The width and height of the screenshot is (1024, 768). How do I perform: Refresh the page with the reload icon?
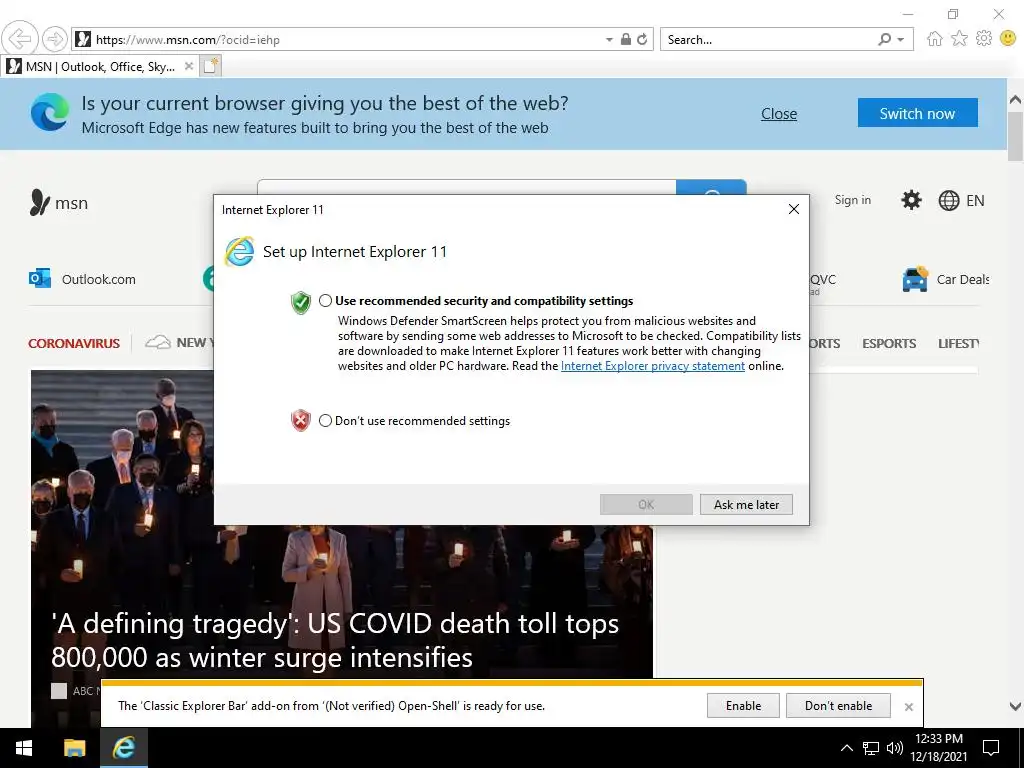(642, 39)
